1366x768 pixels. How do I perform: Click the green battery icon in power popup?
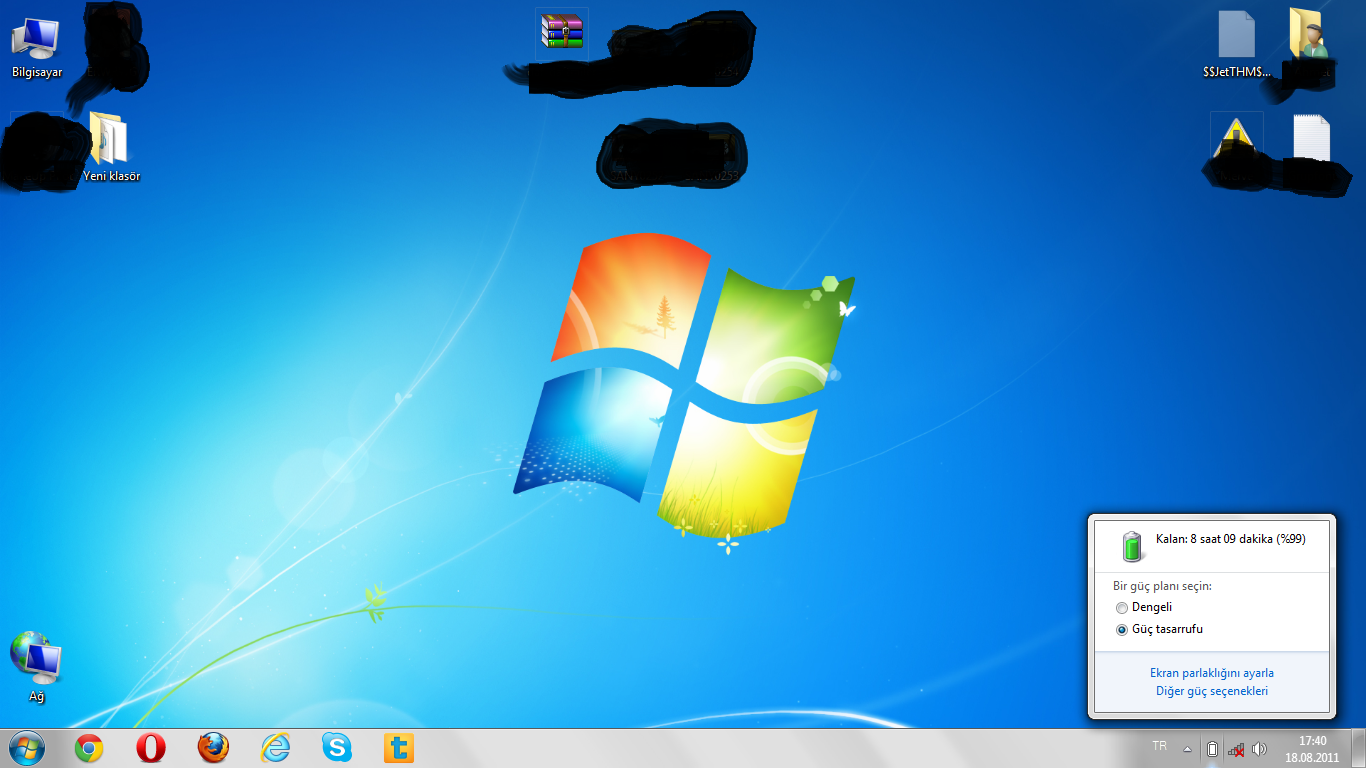[1132, 545]
